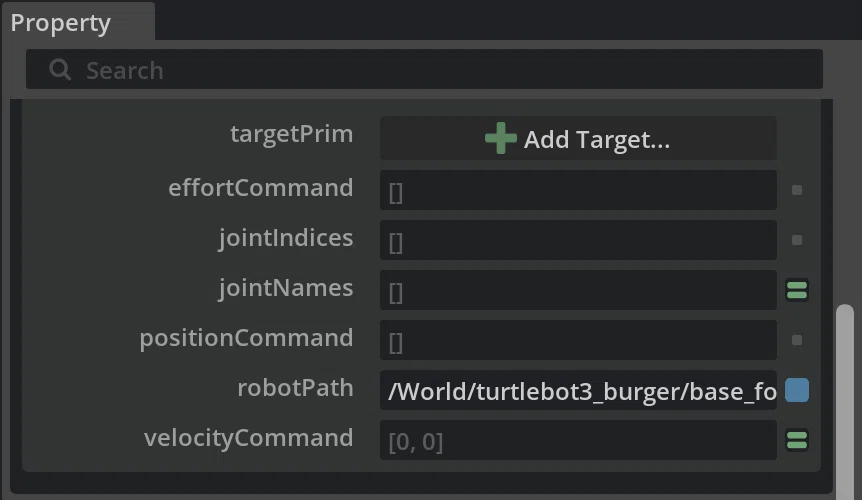Click the jointIndices value field

pyautogui.click(x=578, y=240)
